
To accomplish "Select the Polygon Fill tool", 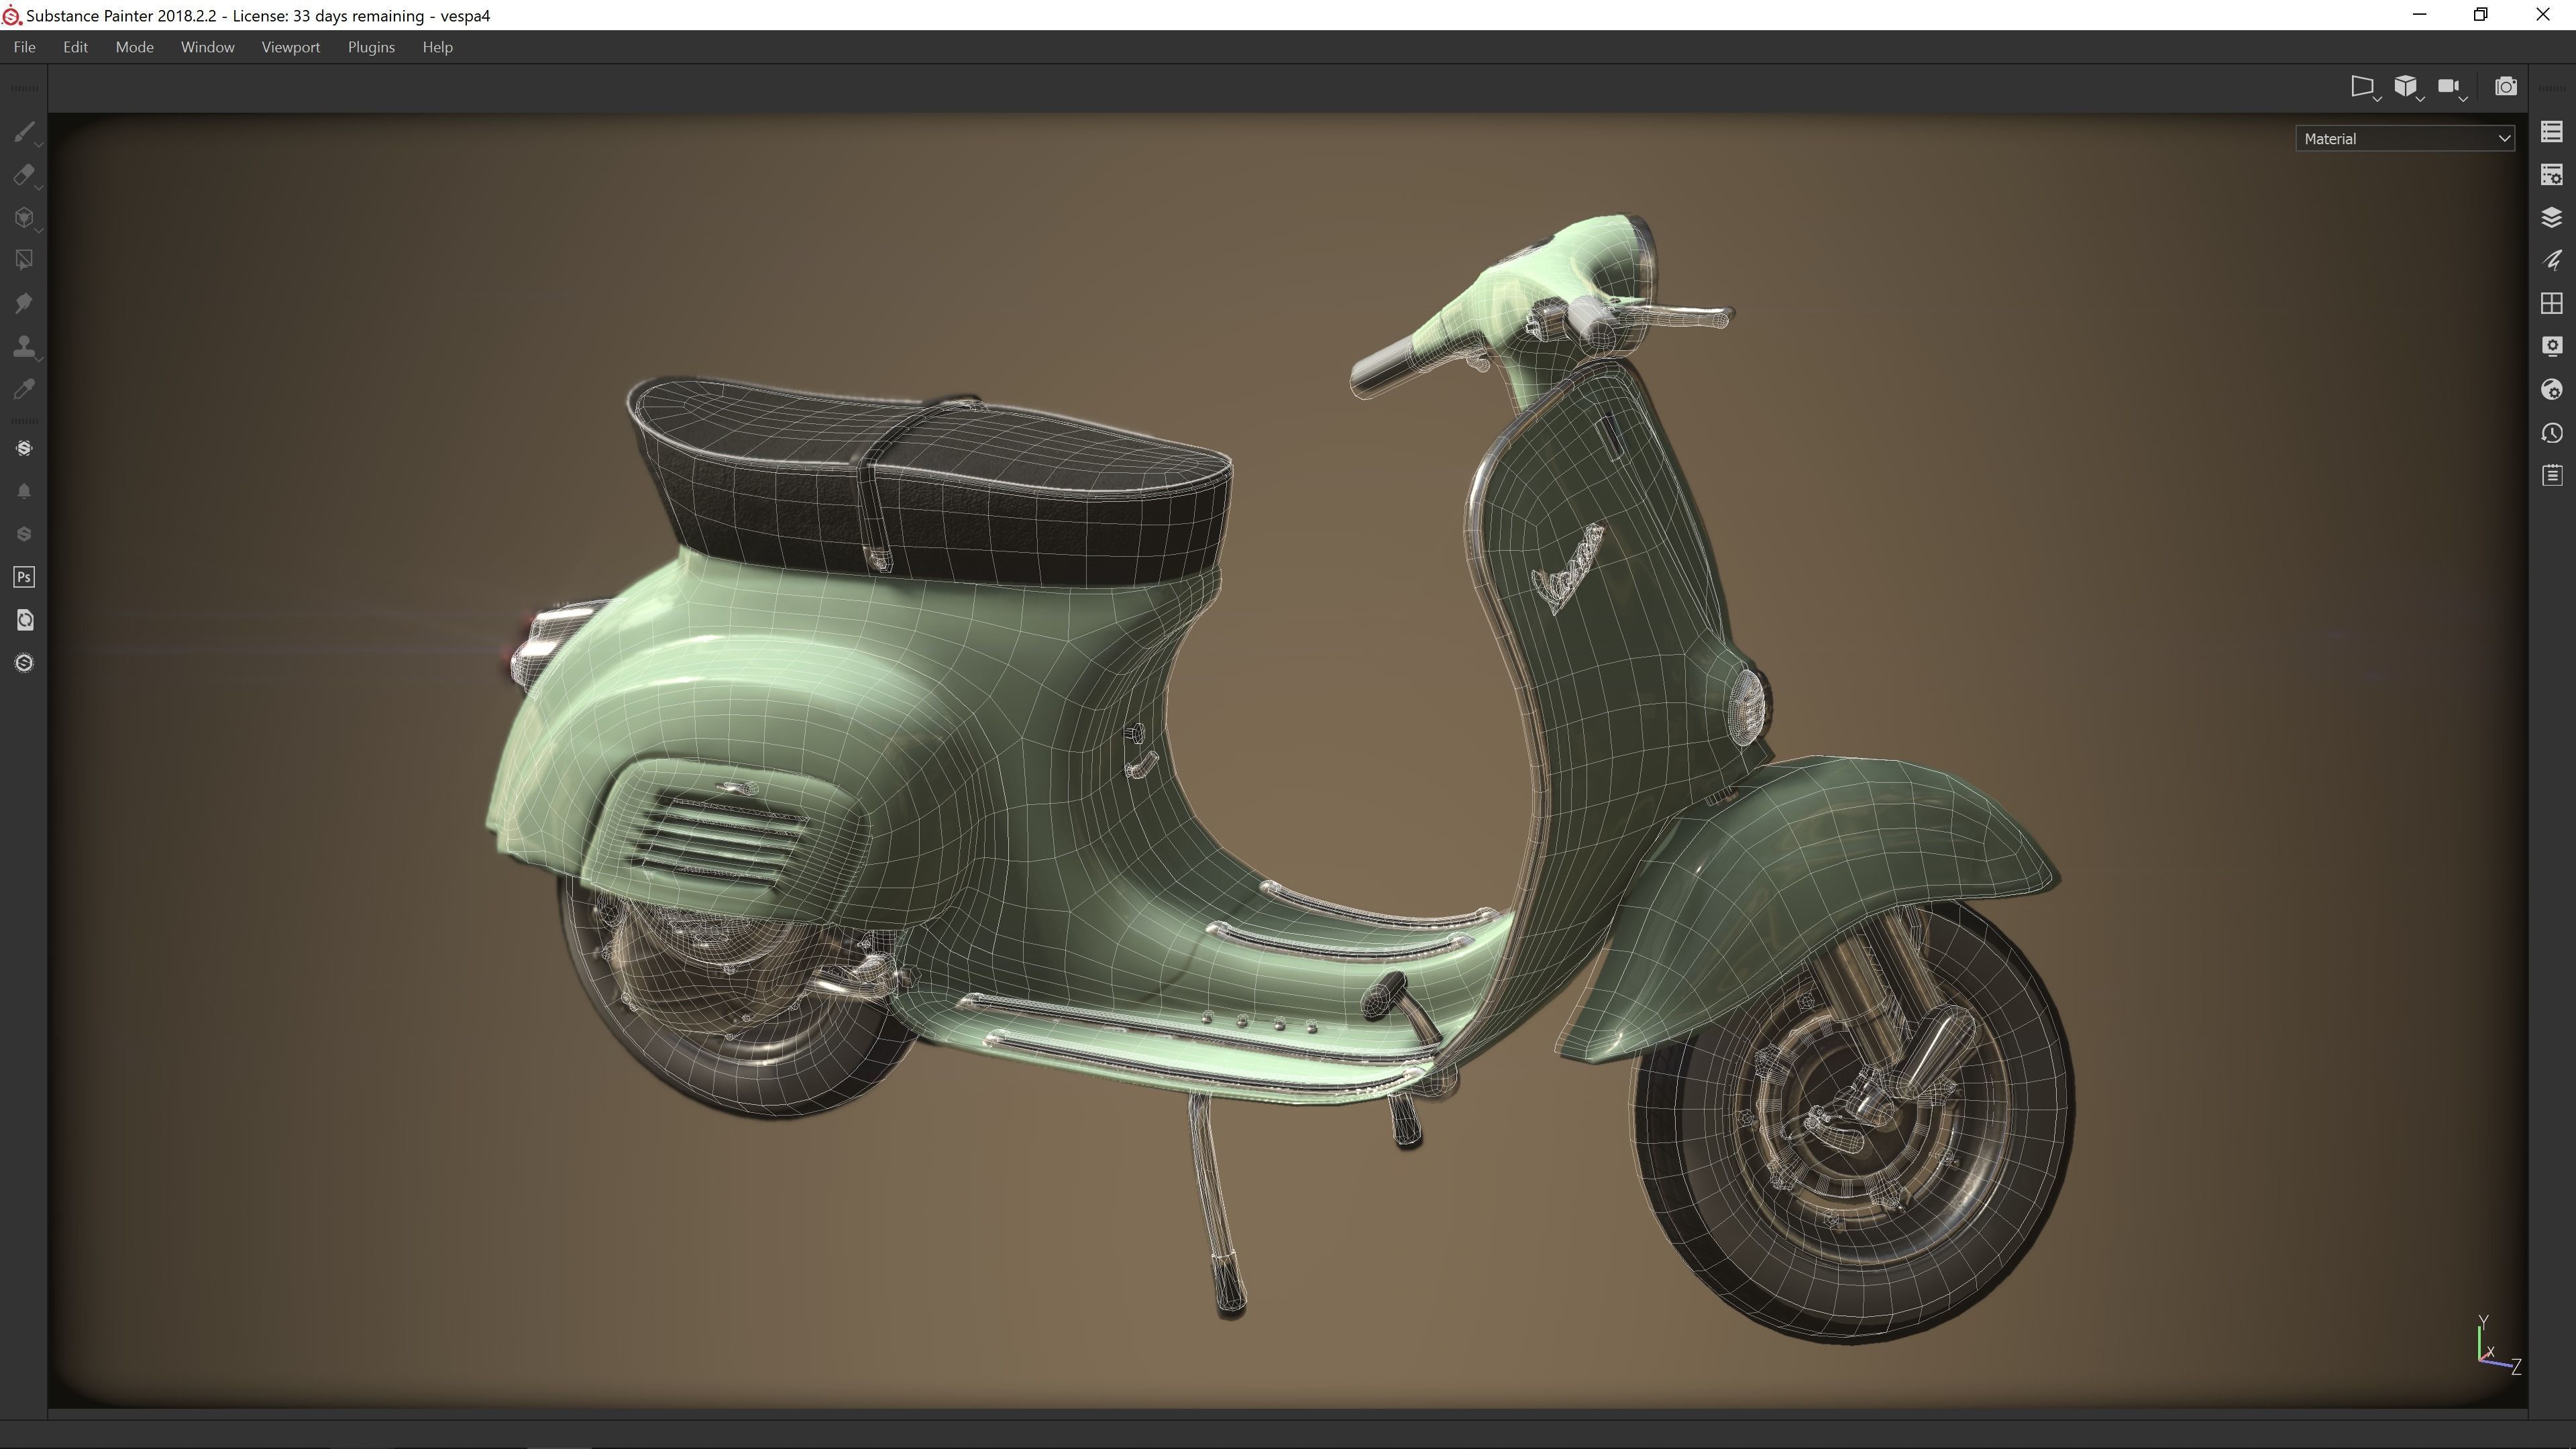I will tap(24, 260).
